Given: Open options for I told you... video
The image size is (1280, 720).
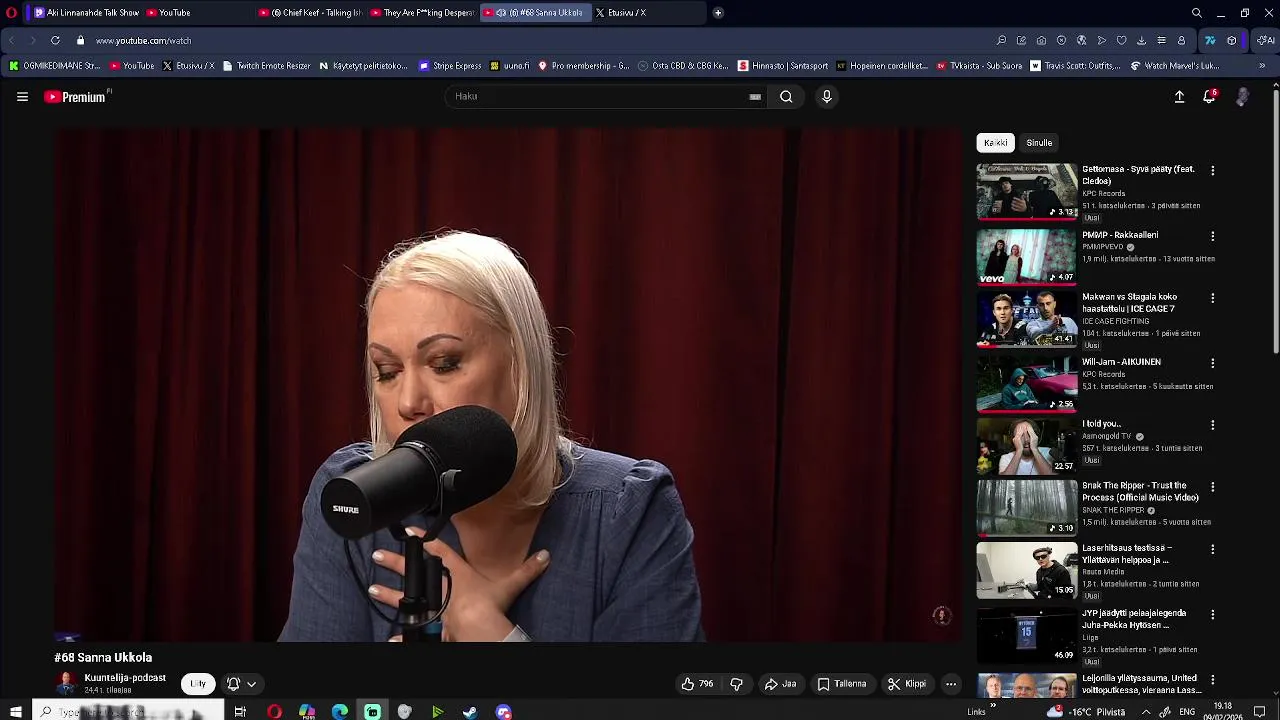Looking at the screenshot, I should point(1212,426).
